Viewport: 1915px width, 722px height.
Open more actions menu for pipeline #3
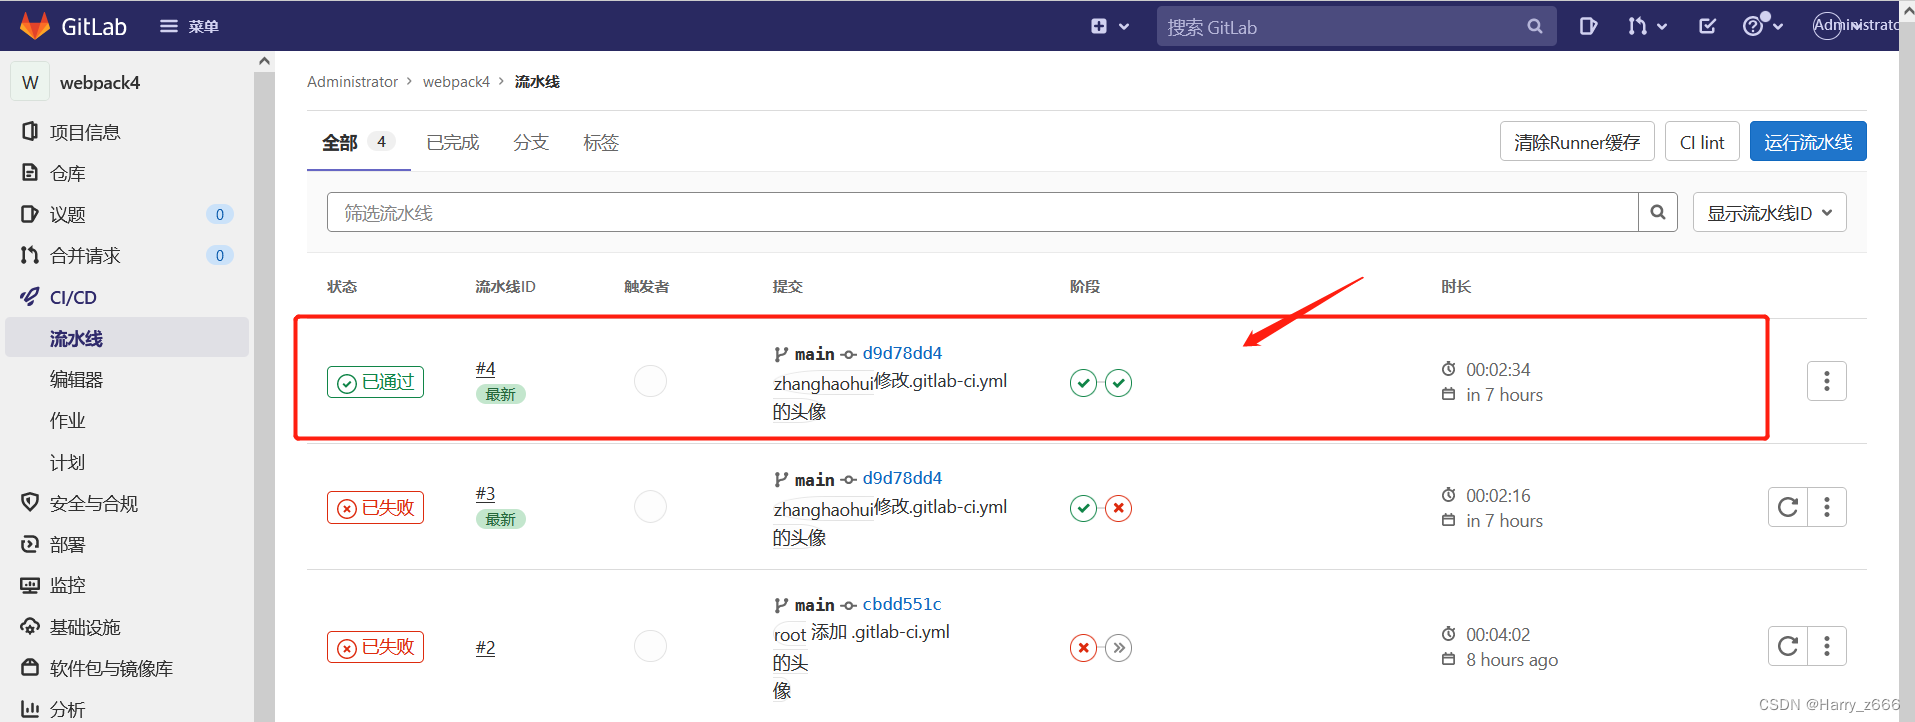[1827, 507]
